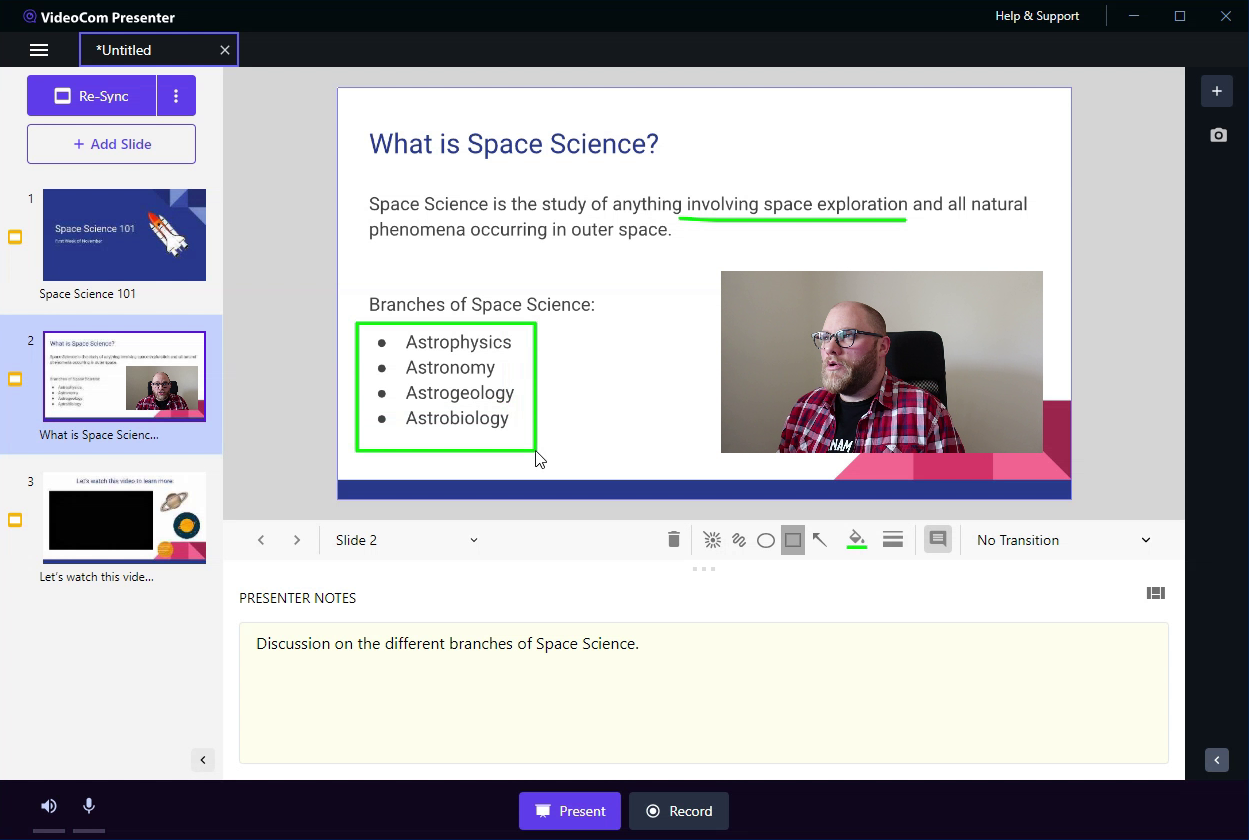Open the line thickness options

pyautogui.click(x=893, y=540)
